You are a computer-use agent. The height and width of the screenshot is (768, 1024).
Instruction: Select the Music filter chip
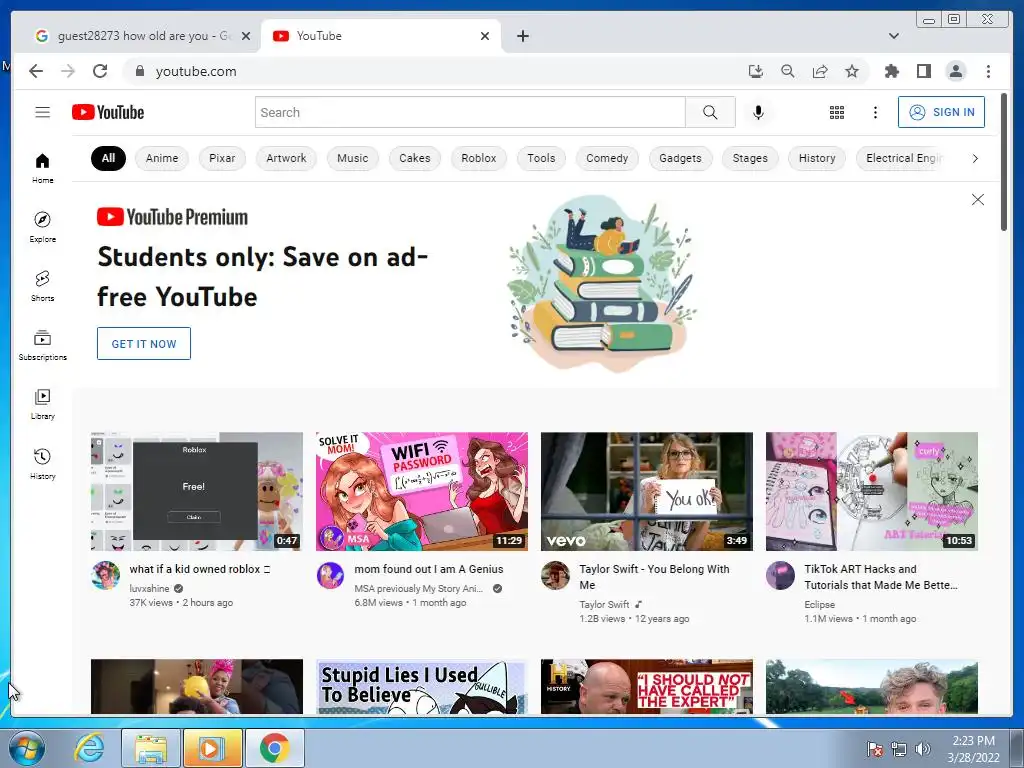coord(353,158)
